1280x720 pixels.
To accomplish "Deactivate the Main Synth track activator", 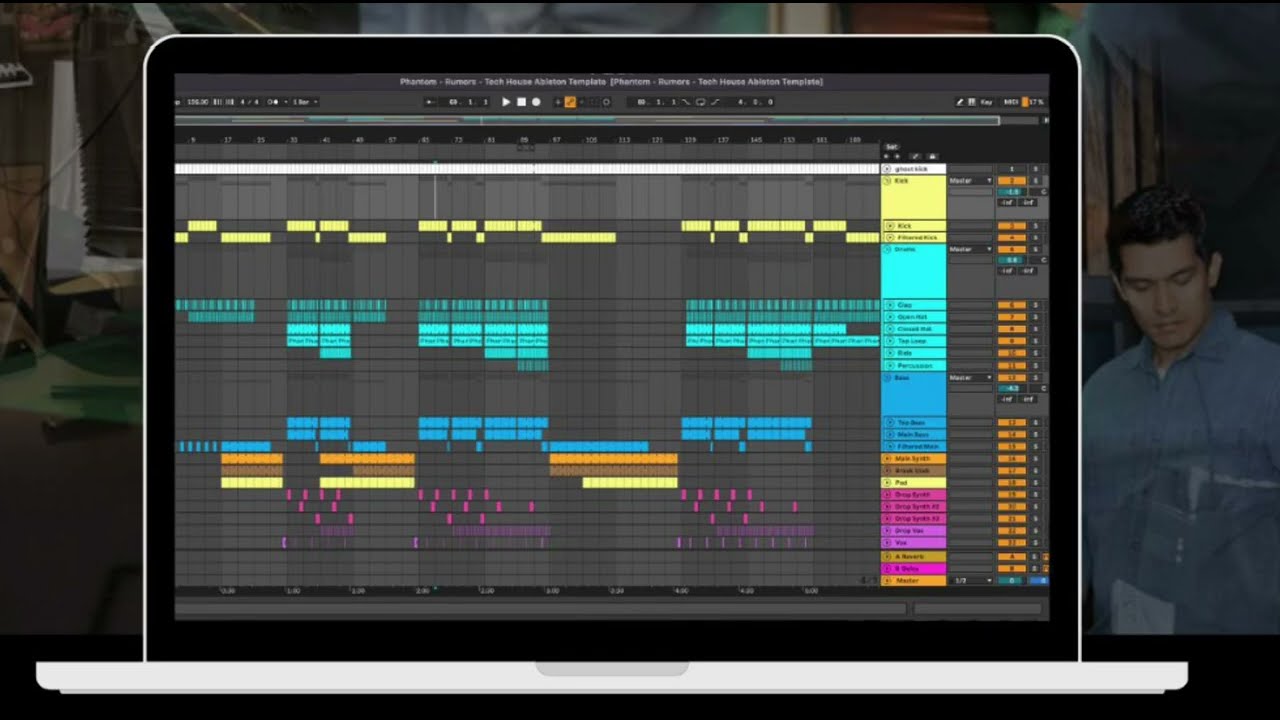I will pyautogui.click(x=1012, y=459).
